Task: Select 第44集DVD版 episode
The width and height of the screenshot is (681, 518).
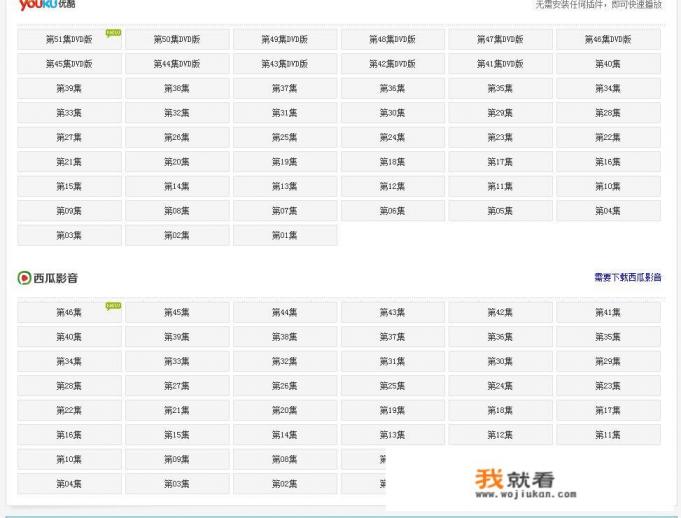Action: pos(177,64)
